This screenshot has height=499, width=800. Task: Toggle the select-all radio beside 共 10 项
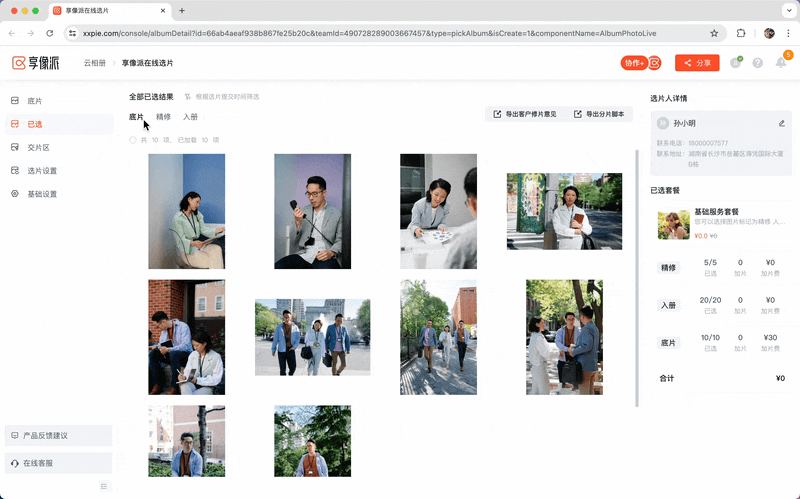click(x=133, y=140)
